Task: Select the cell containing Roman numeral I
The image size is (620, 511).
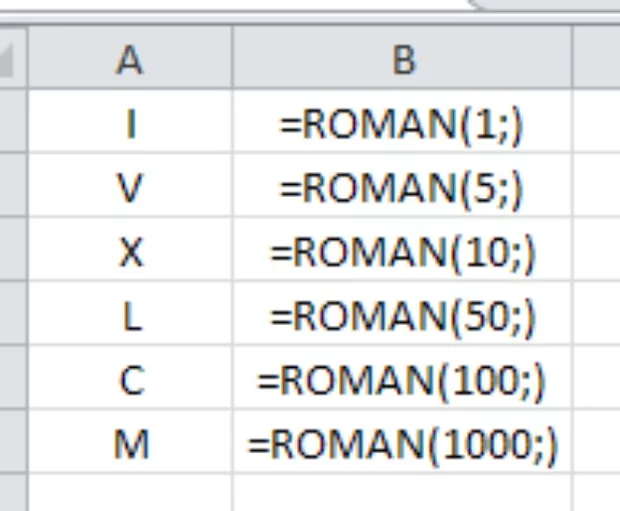Action: (130, 124)
